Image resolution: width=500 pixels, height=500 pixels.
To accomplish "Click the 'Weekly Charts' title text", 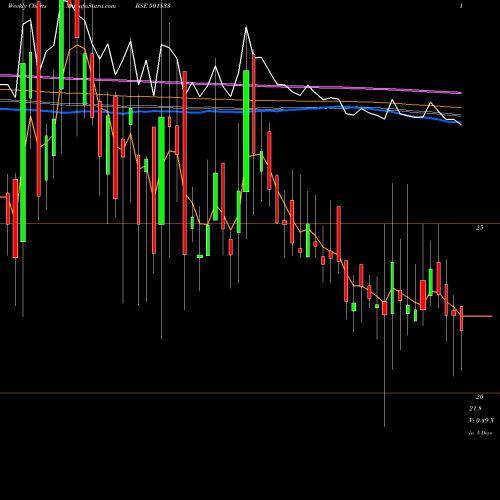I will (27, 6).
